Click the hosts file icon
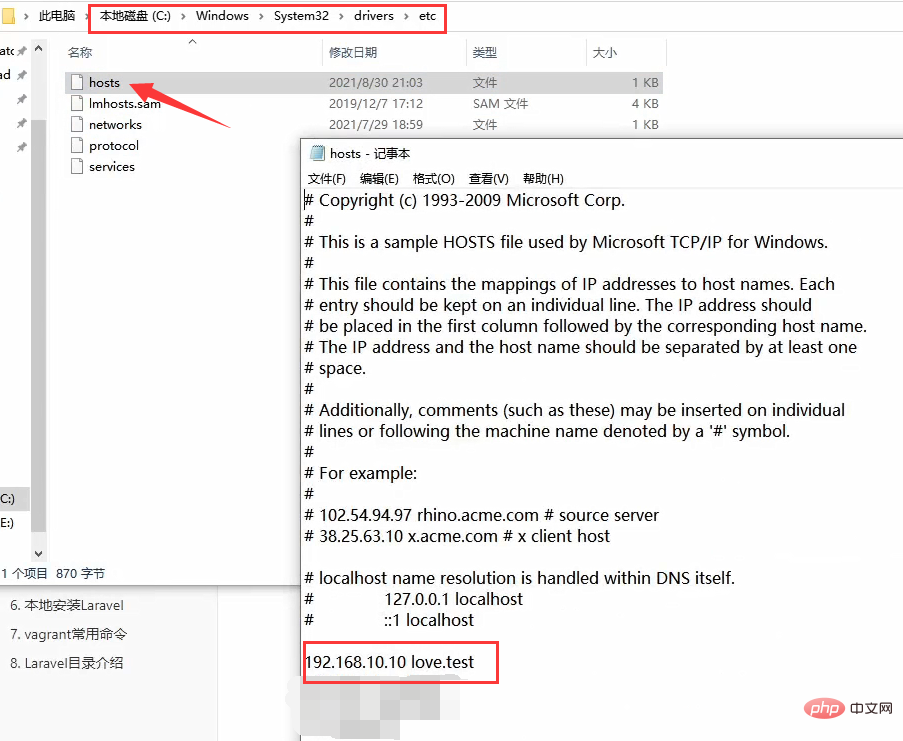Viewport: 903px width, 741px height. [78, 83]
